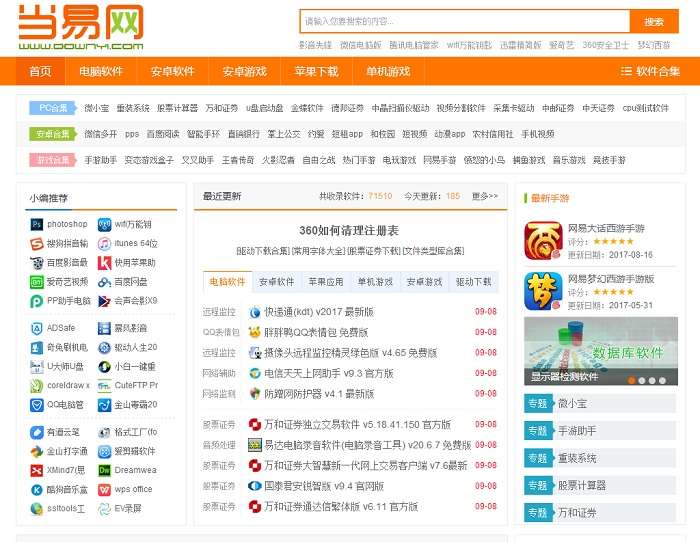Click the 快用苹果助 icon
Screen dimensions: 700x542
point(104,263)
